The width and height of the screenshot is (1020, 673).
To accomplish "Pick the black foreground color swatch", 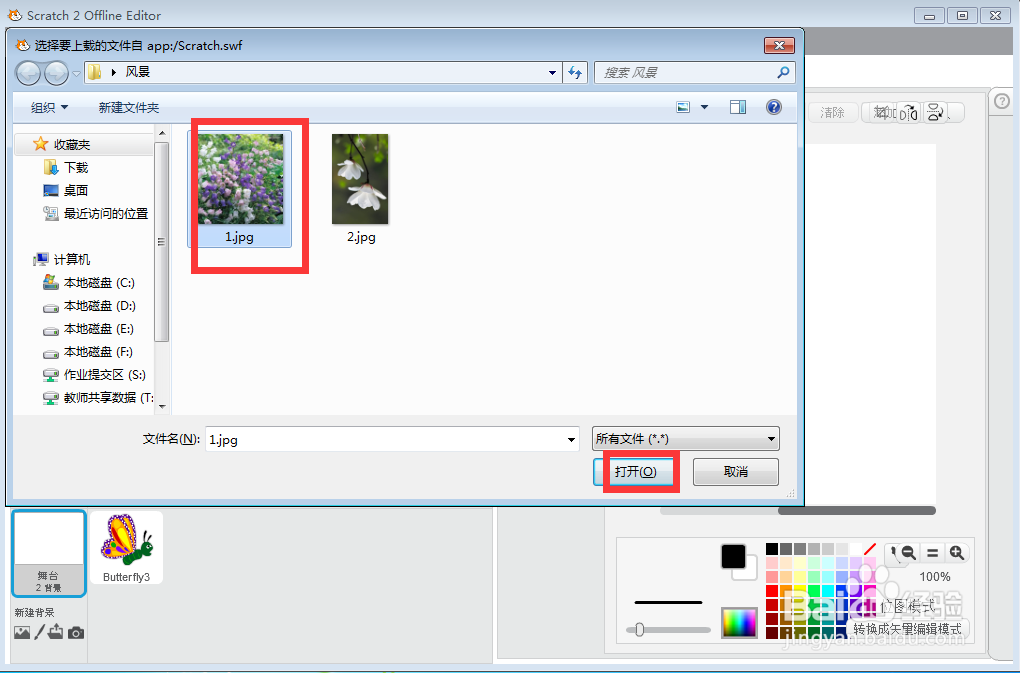I will (x=733, y=557).
